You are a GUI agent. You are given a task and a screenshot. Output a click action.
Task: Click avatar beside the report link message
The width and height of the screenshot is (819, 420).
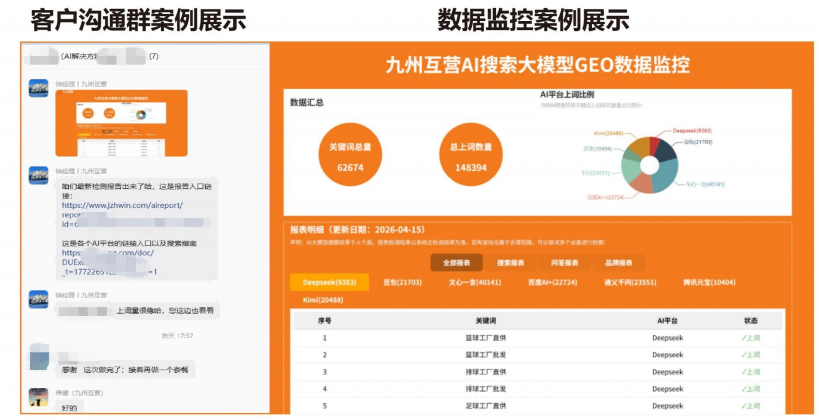[x=39, y=175]
